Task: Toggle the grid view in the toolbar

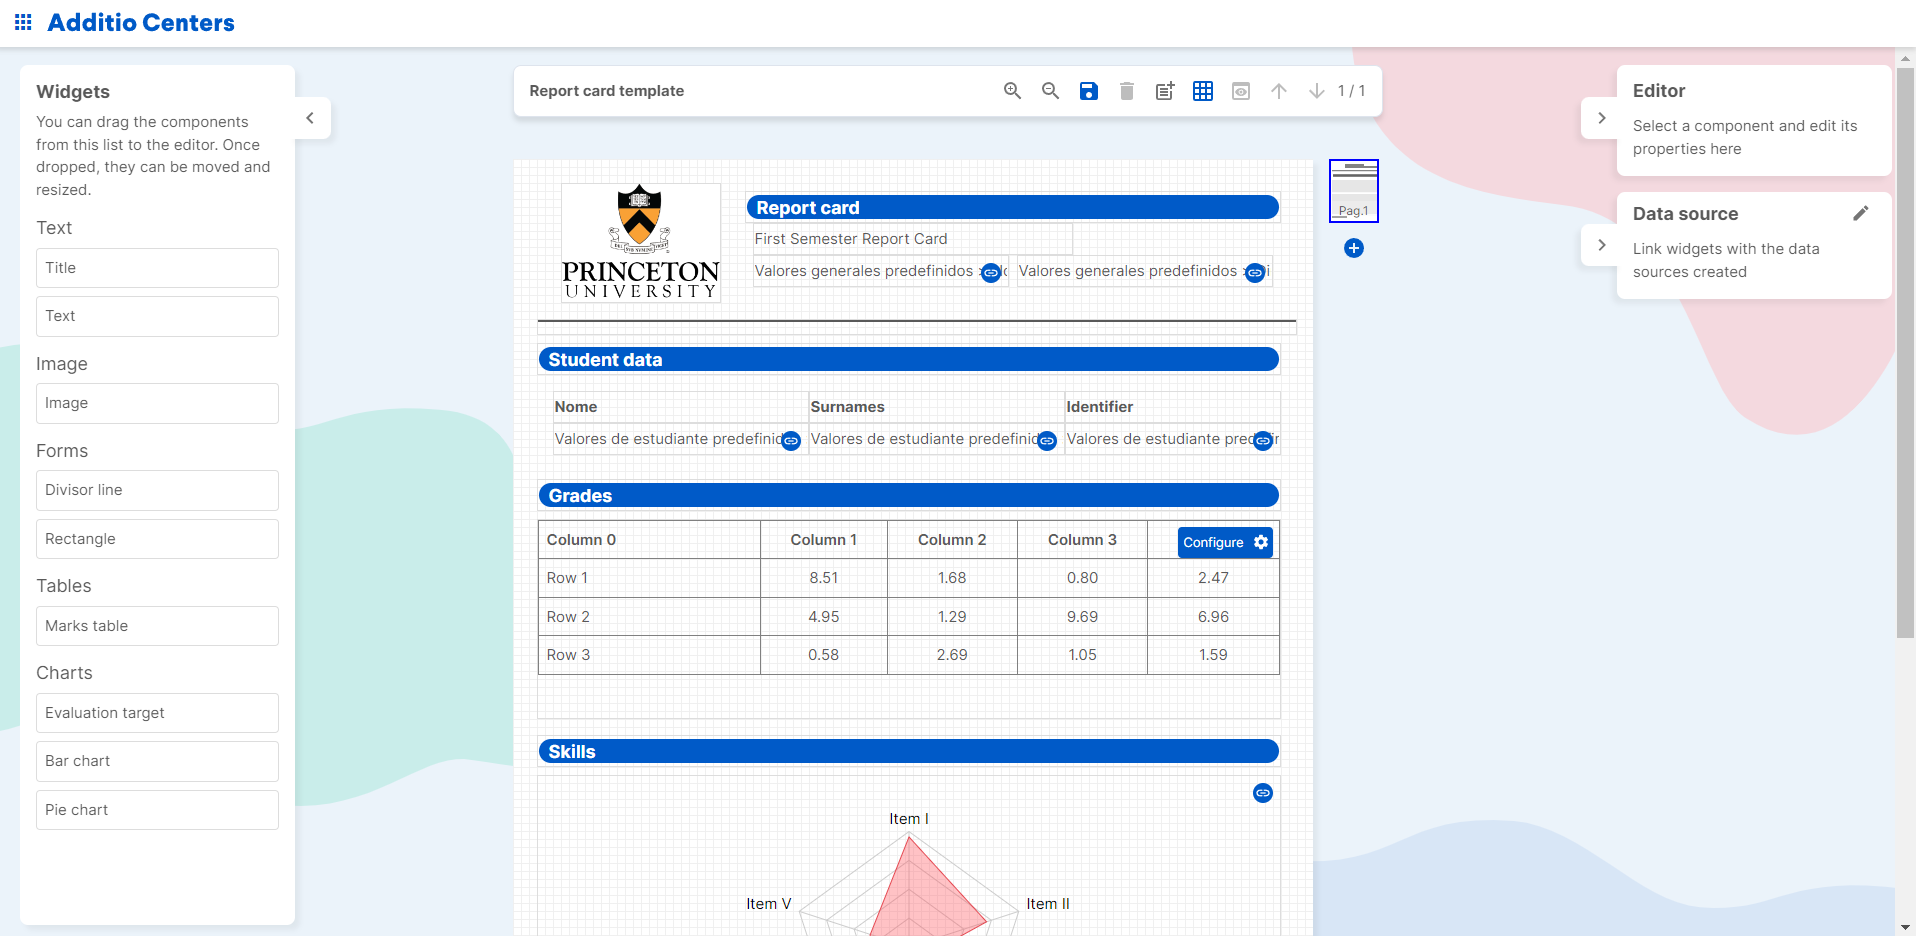Action: pos(1202,90)
